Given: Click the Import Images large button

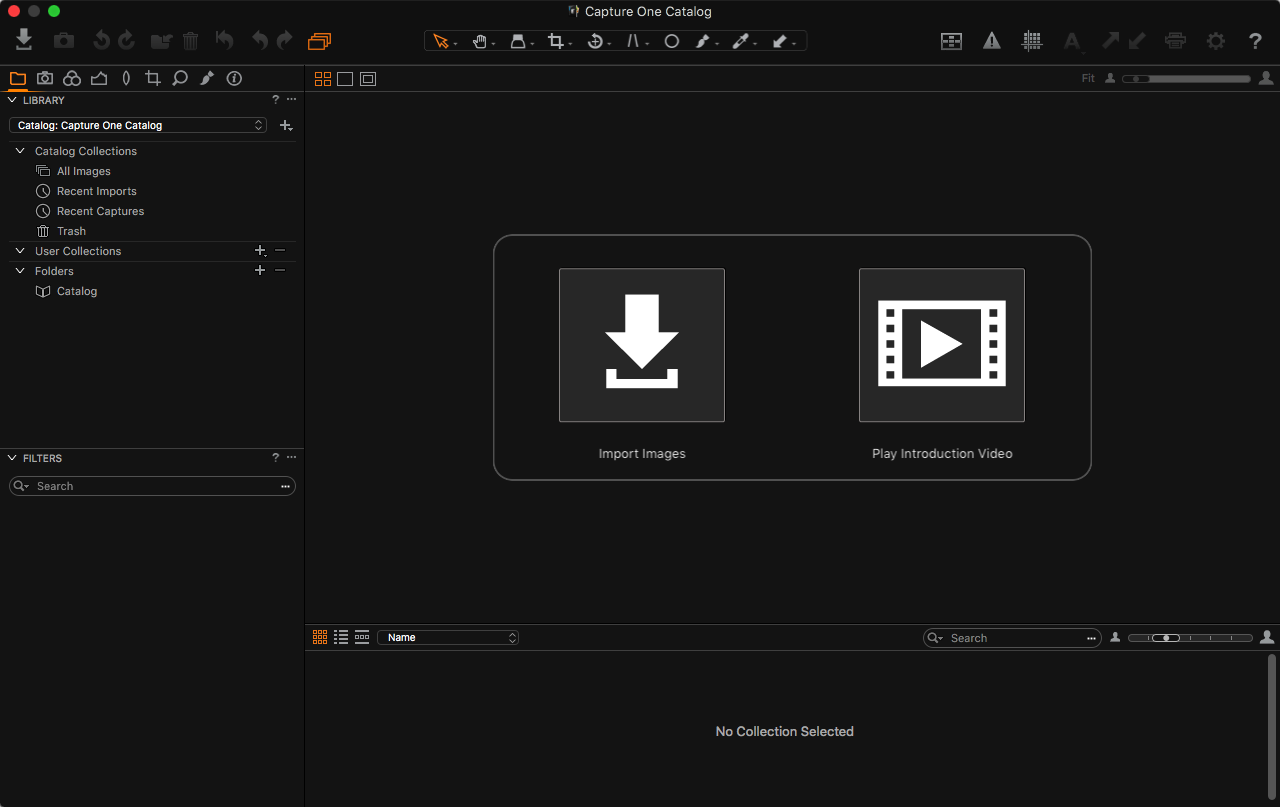Looking at the screenshot, I should (642, 345).
